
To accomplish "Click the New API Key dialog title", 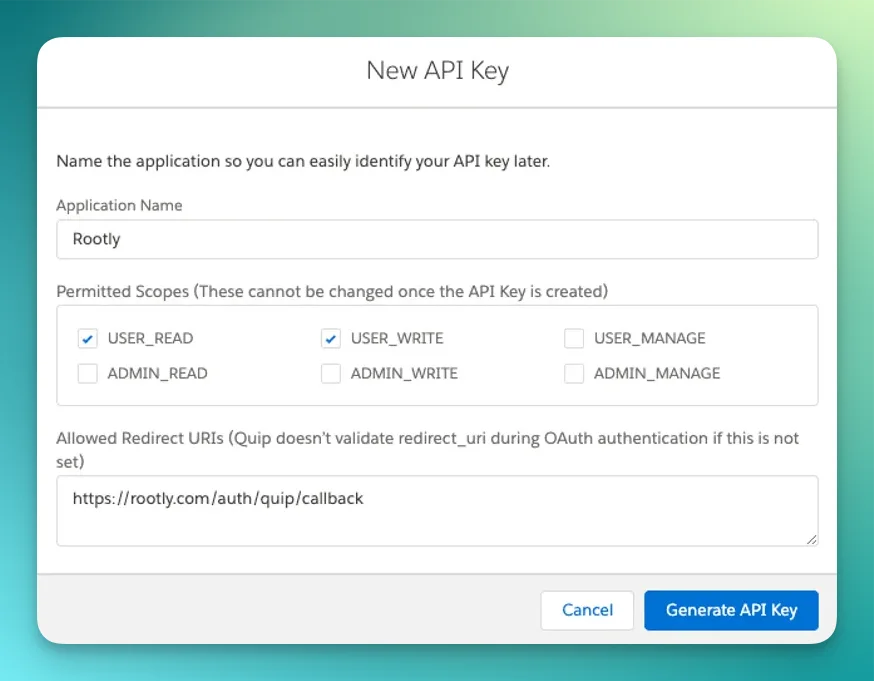I will tap(438, 71).
